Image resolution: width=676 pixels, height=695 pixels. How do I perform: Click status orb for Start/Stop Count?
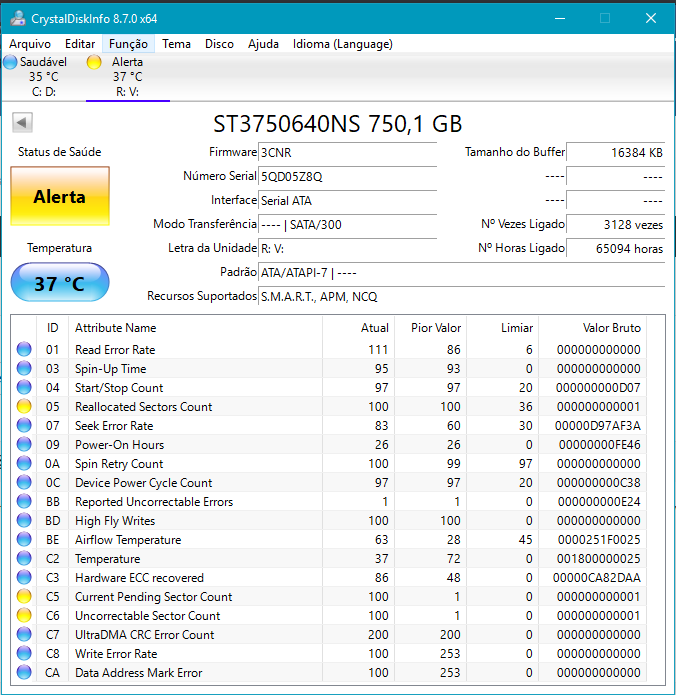[24, 387]
